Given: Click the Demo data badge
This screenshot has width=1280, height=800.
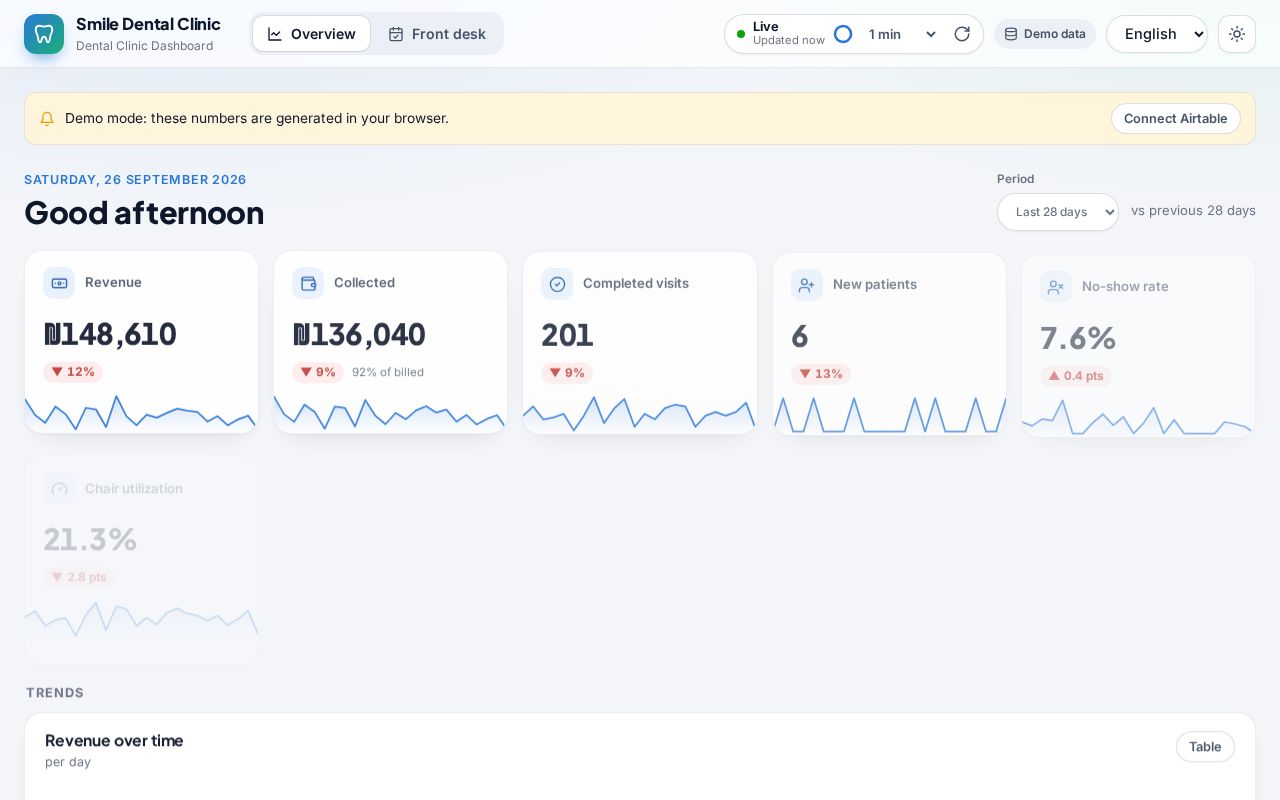Looking at the screenshot, I should click(x=1045, y=34).
